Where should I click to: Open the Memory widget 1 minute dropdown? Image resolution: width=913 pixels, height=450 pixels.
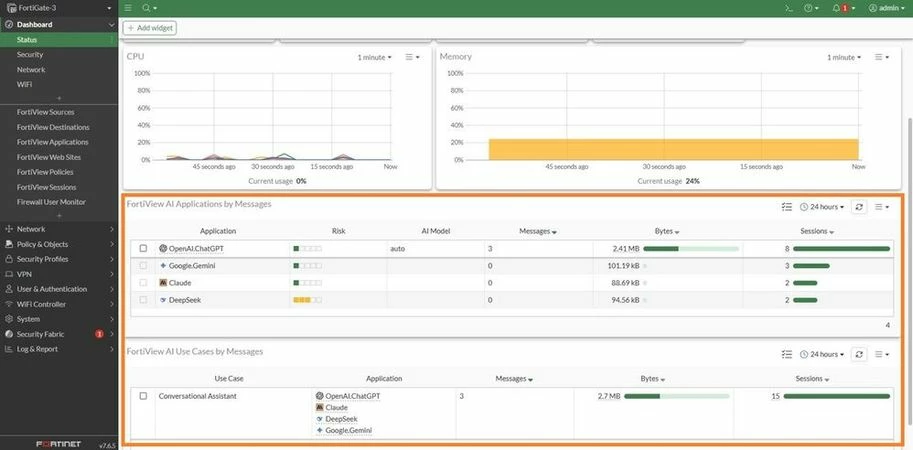tap(844, 57)
